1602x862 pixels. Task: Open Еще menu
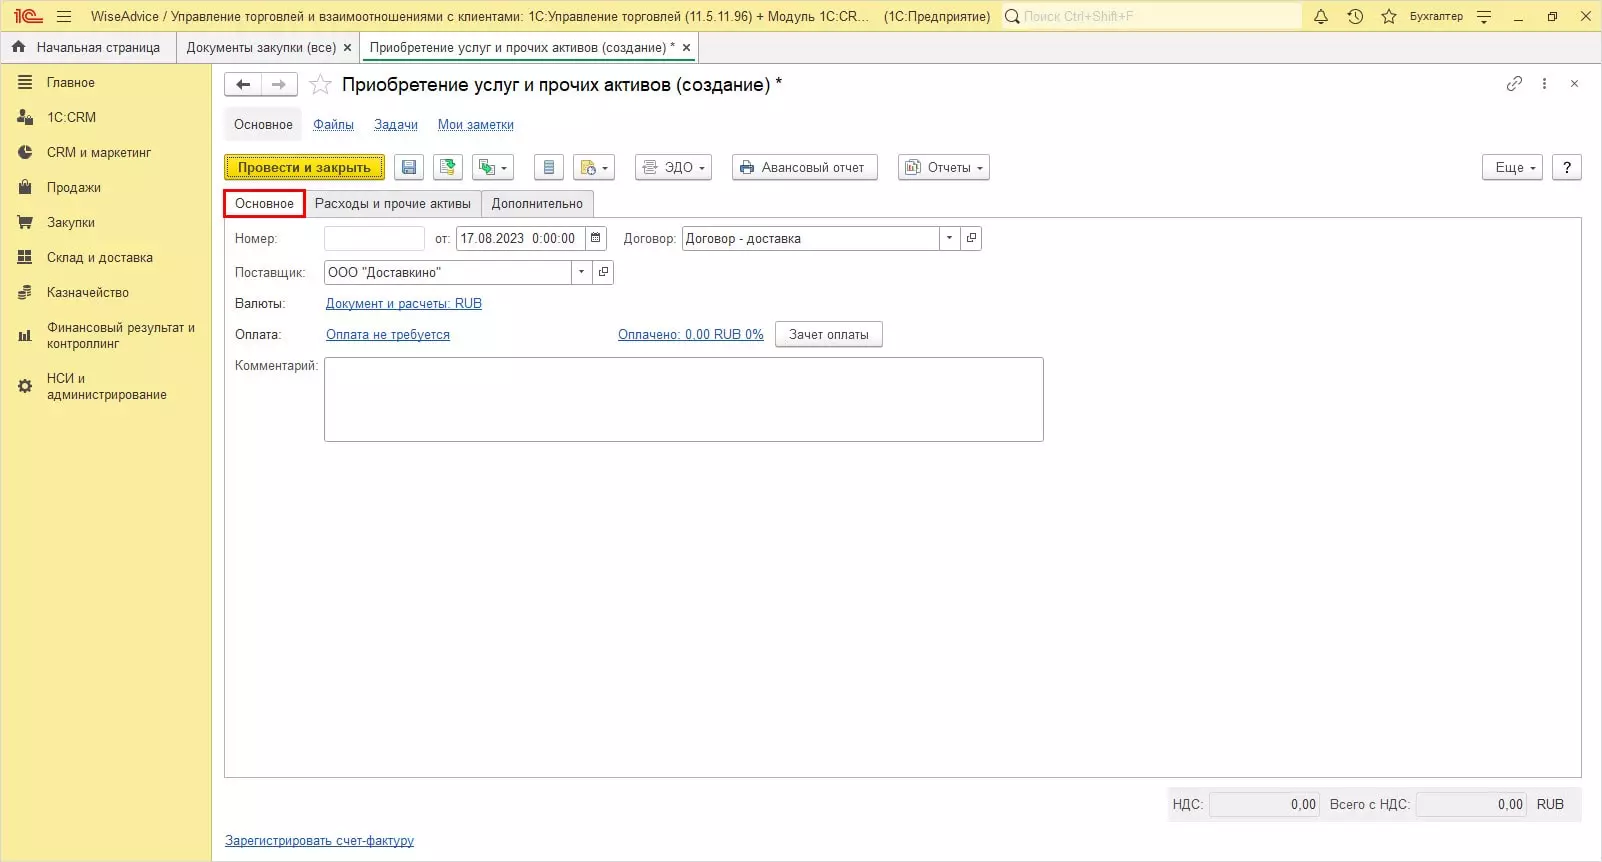pos(1512,167)
